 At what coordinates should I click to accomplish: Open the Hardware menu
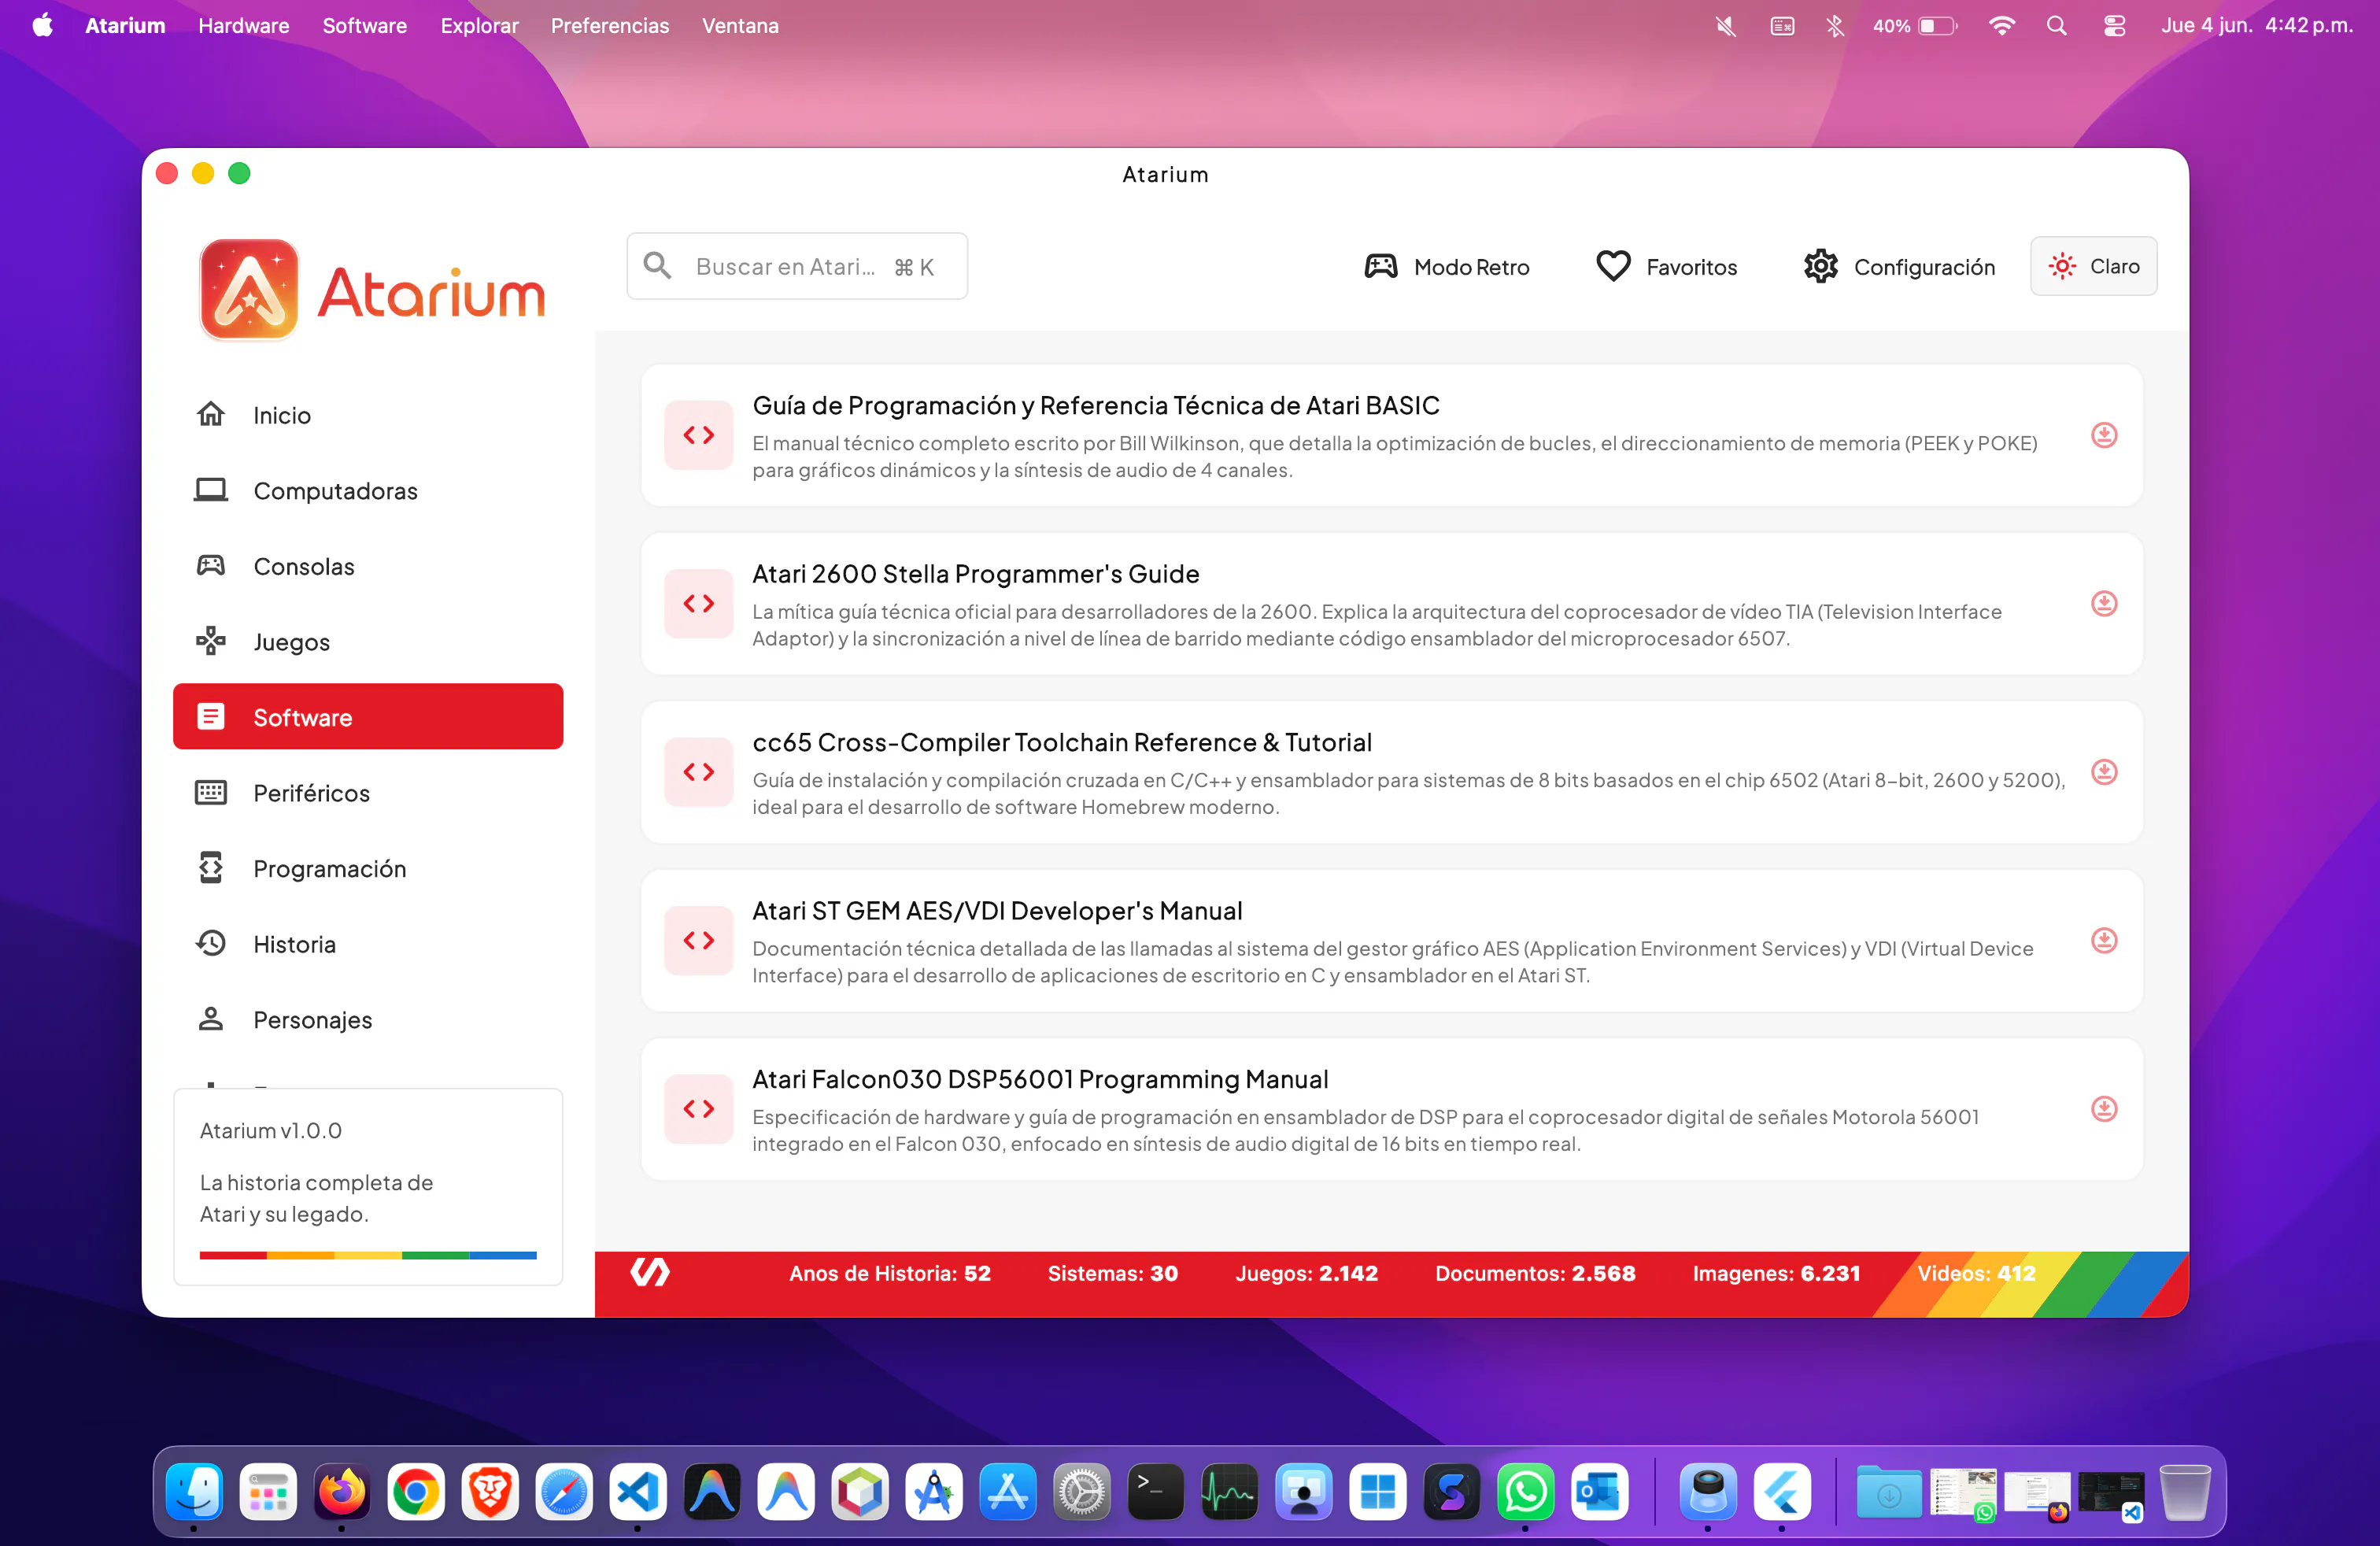[x=244, y=26]
